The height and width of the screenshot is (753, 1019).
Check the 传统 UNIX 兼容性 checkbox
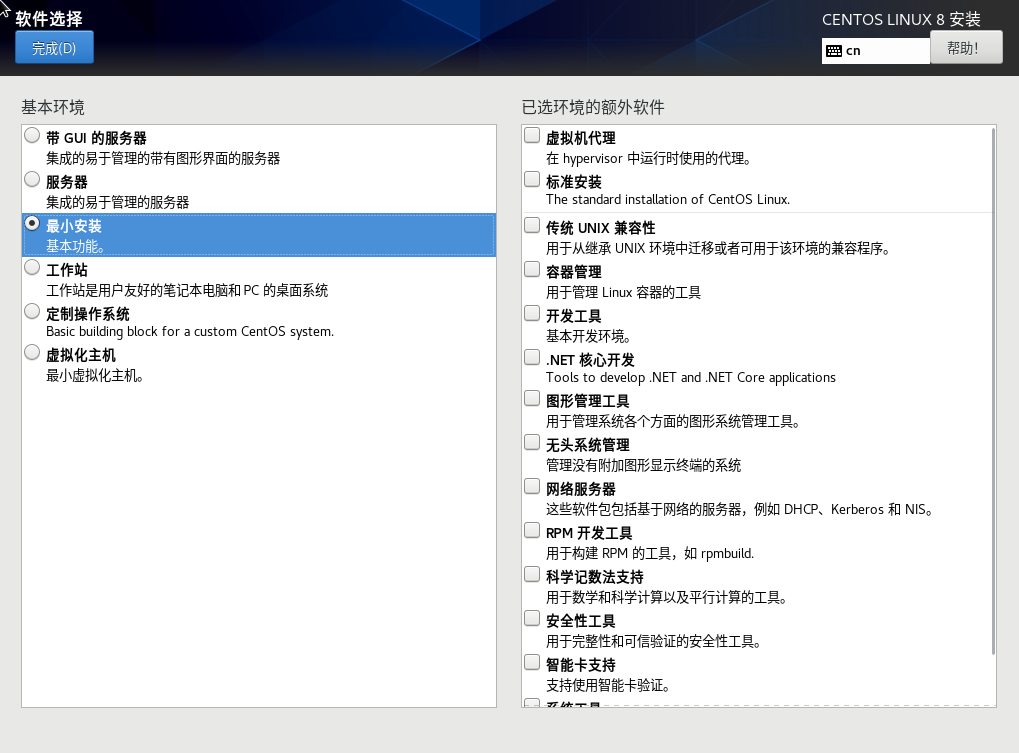532,225
